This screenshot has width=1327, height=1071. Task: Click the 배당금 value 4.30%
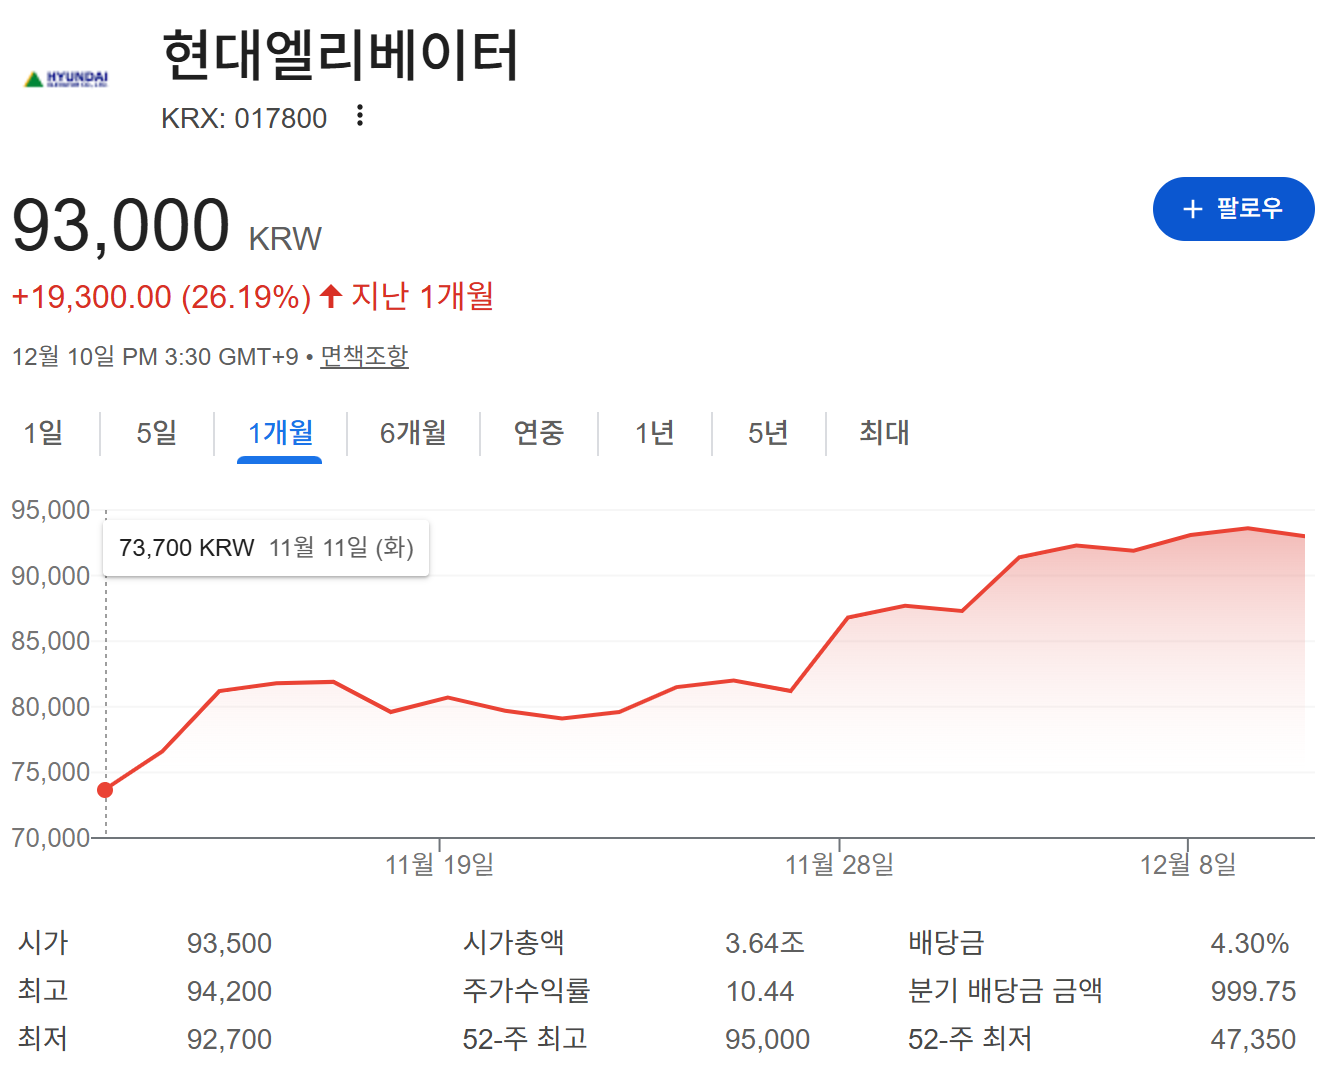1249,943
